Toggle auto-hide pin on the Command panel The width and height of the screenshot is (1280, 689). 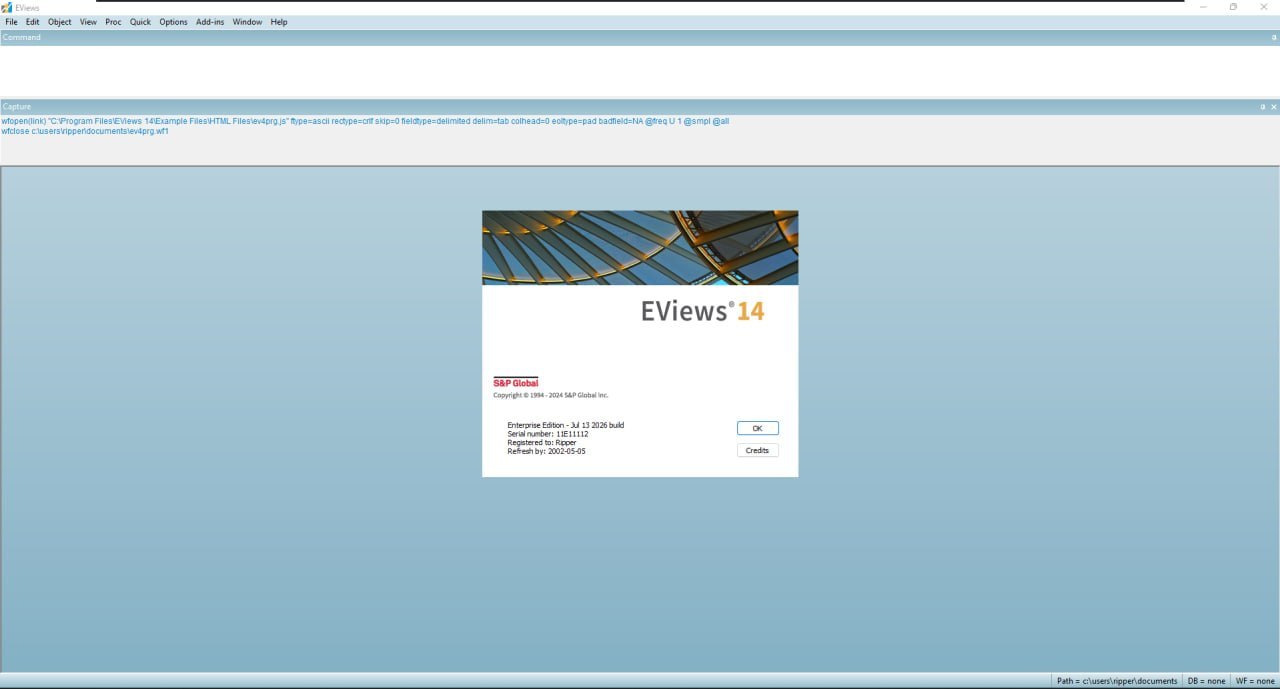pyautogui.click(x=1273, y=37)
